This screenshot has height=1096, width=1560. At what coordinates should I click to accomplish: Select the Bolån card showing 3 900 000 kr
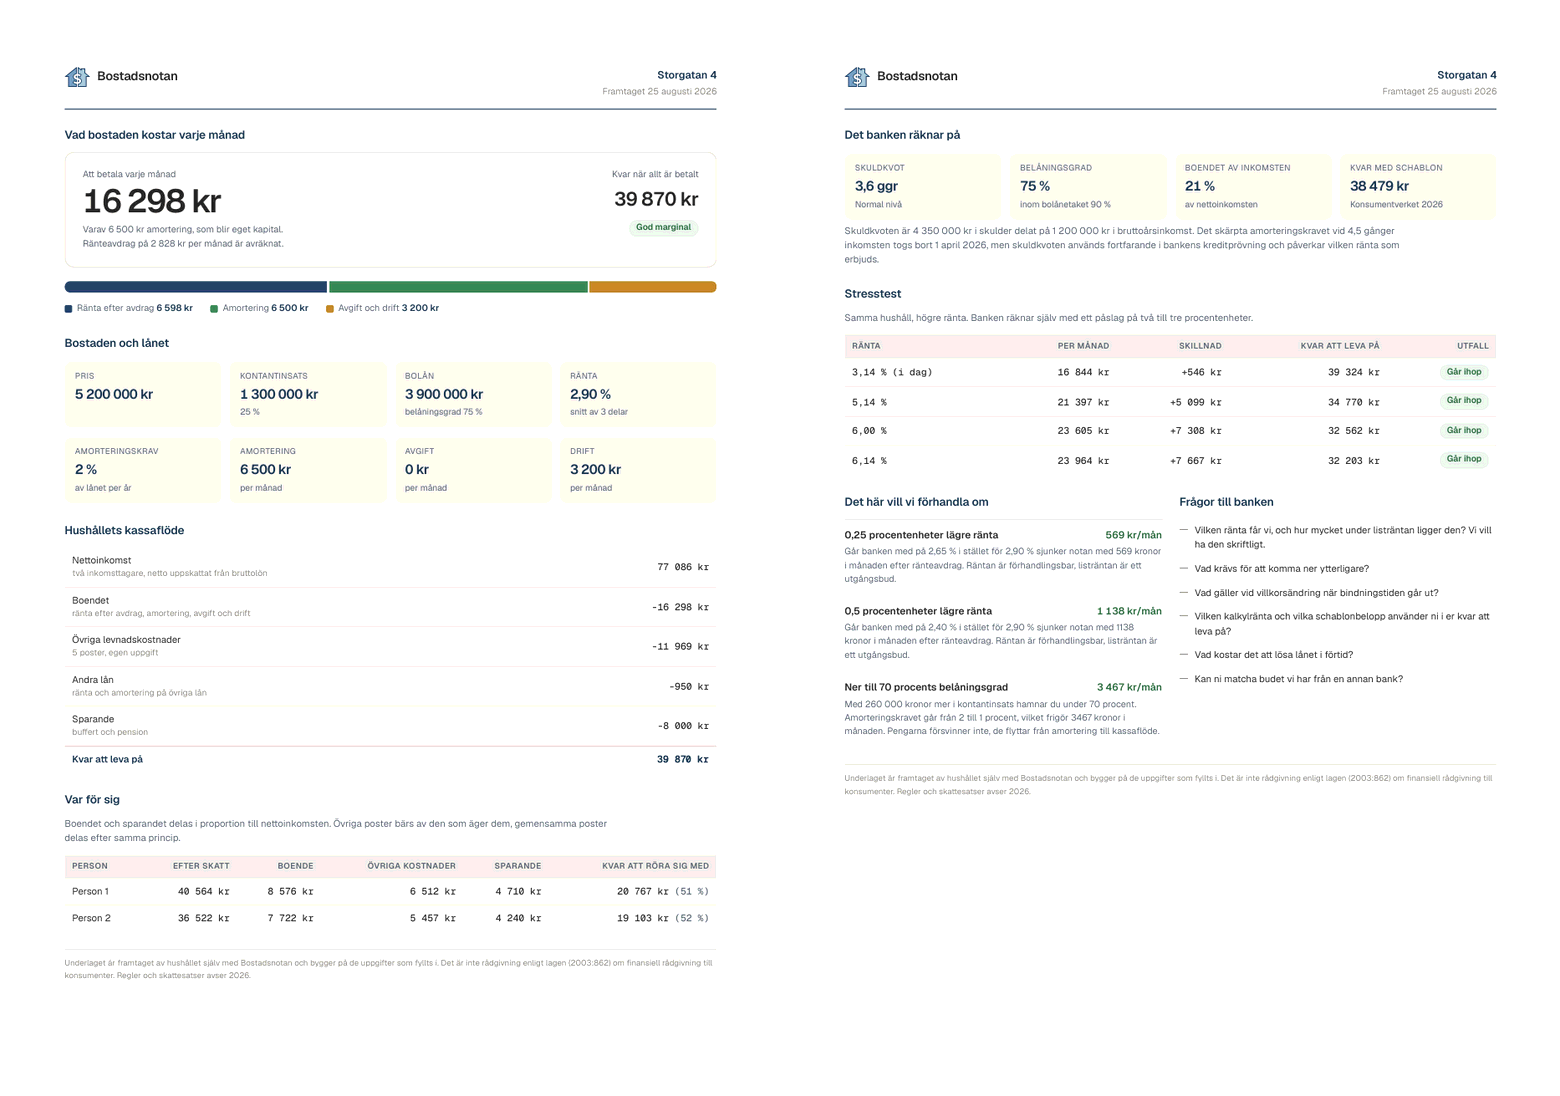(473, 395)
